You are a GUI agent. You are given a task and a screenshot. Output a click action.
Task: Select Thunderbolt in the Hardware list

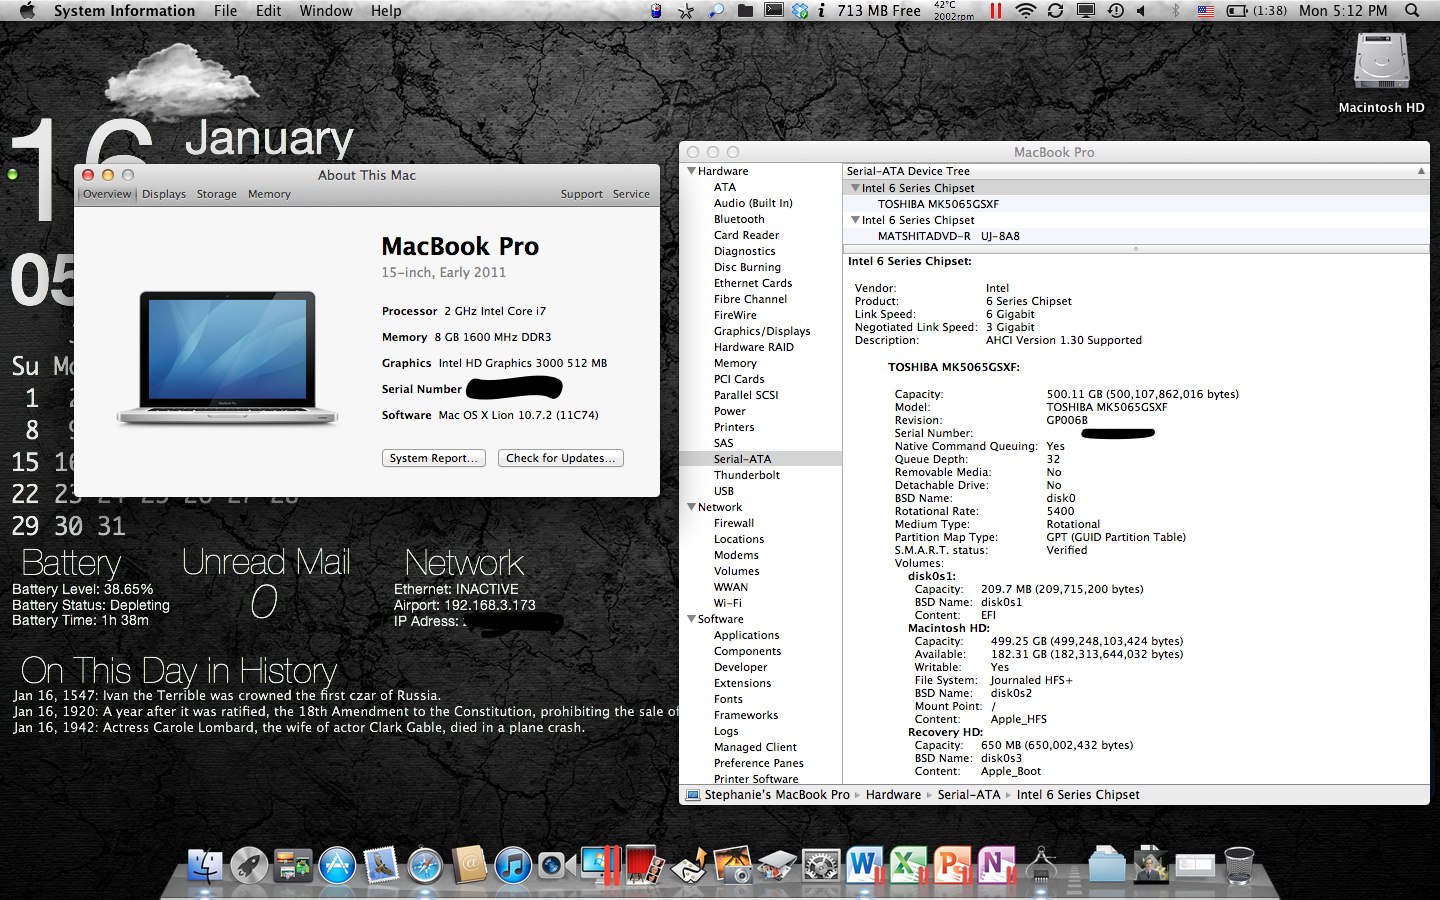747,475
